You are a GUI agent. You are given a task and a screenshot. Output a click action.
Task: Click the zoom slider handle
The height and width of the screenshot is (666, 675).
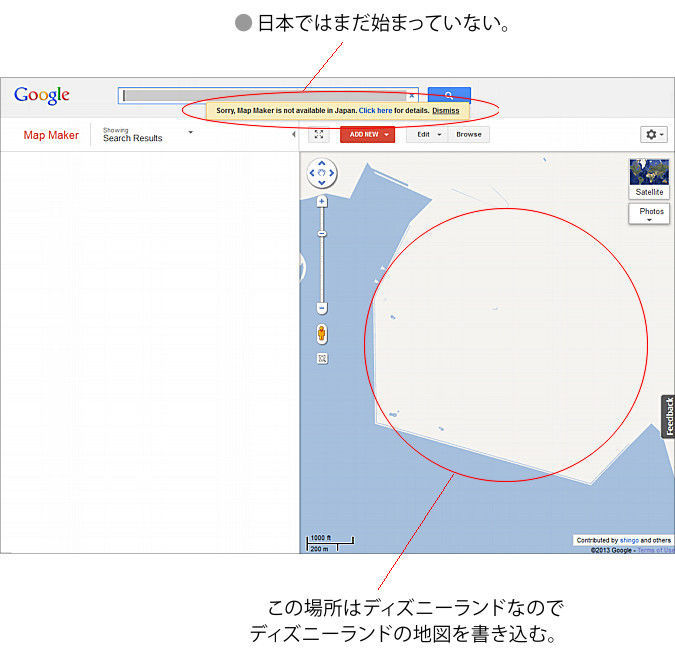click(x=322, y=234)
